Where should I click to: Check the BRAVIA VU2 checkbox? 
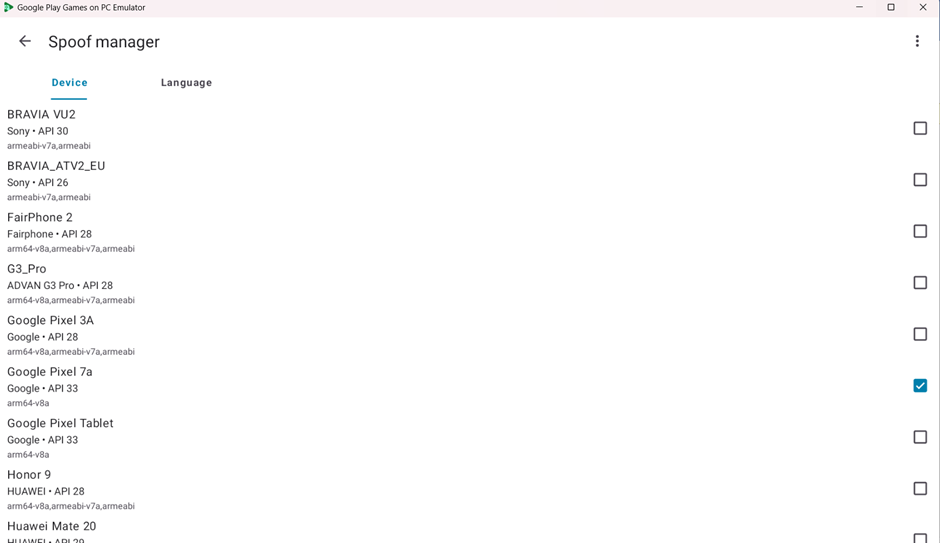(x=920, y=128)
